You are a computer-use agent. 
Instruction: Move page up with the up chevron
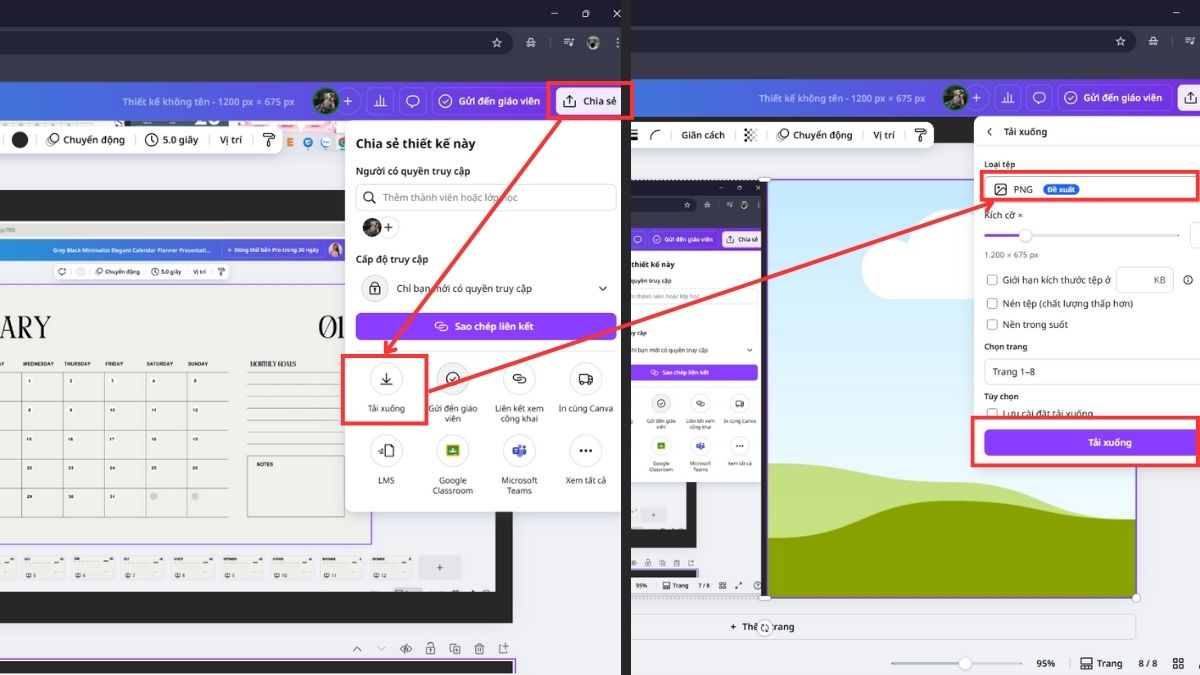point(358,649)
